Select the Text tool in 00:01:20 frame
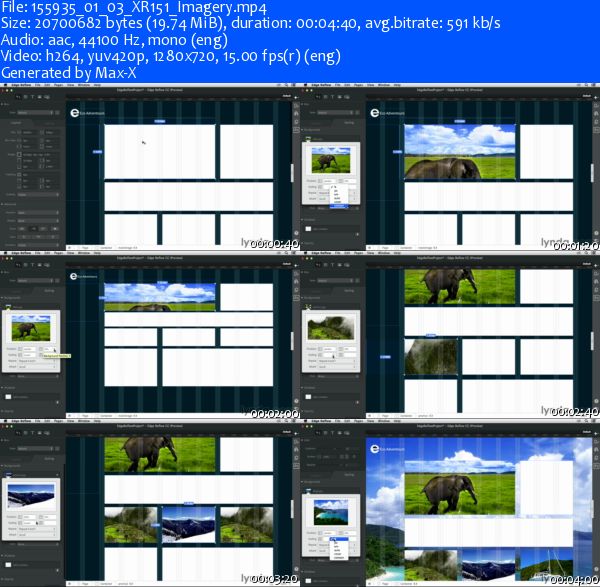Screen dimensions: 600x587 pyautogui.click(x=333, y=97)
